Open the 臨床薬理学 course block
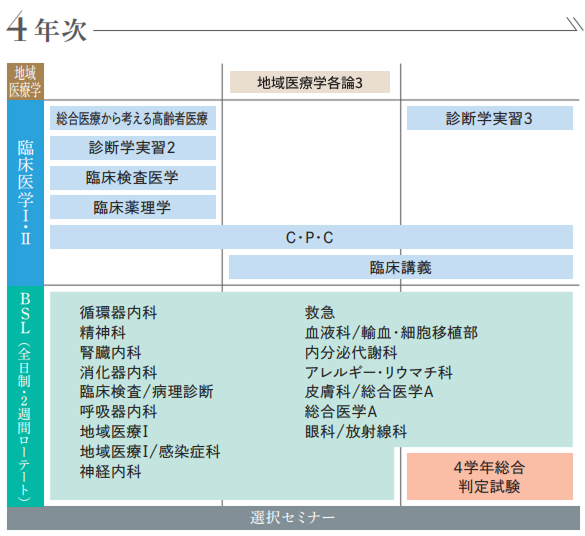Screen dimensions: 585x536 133,207
